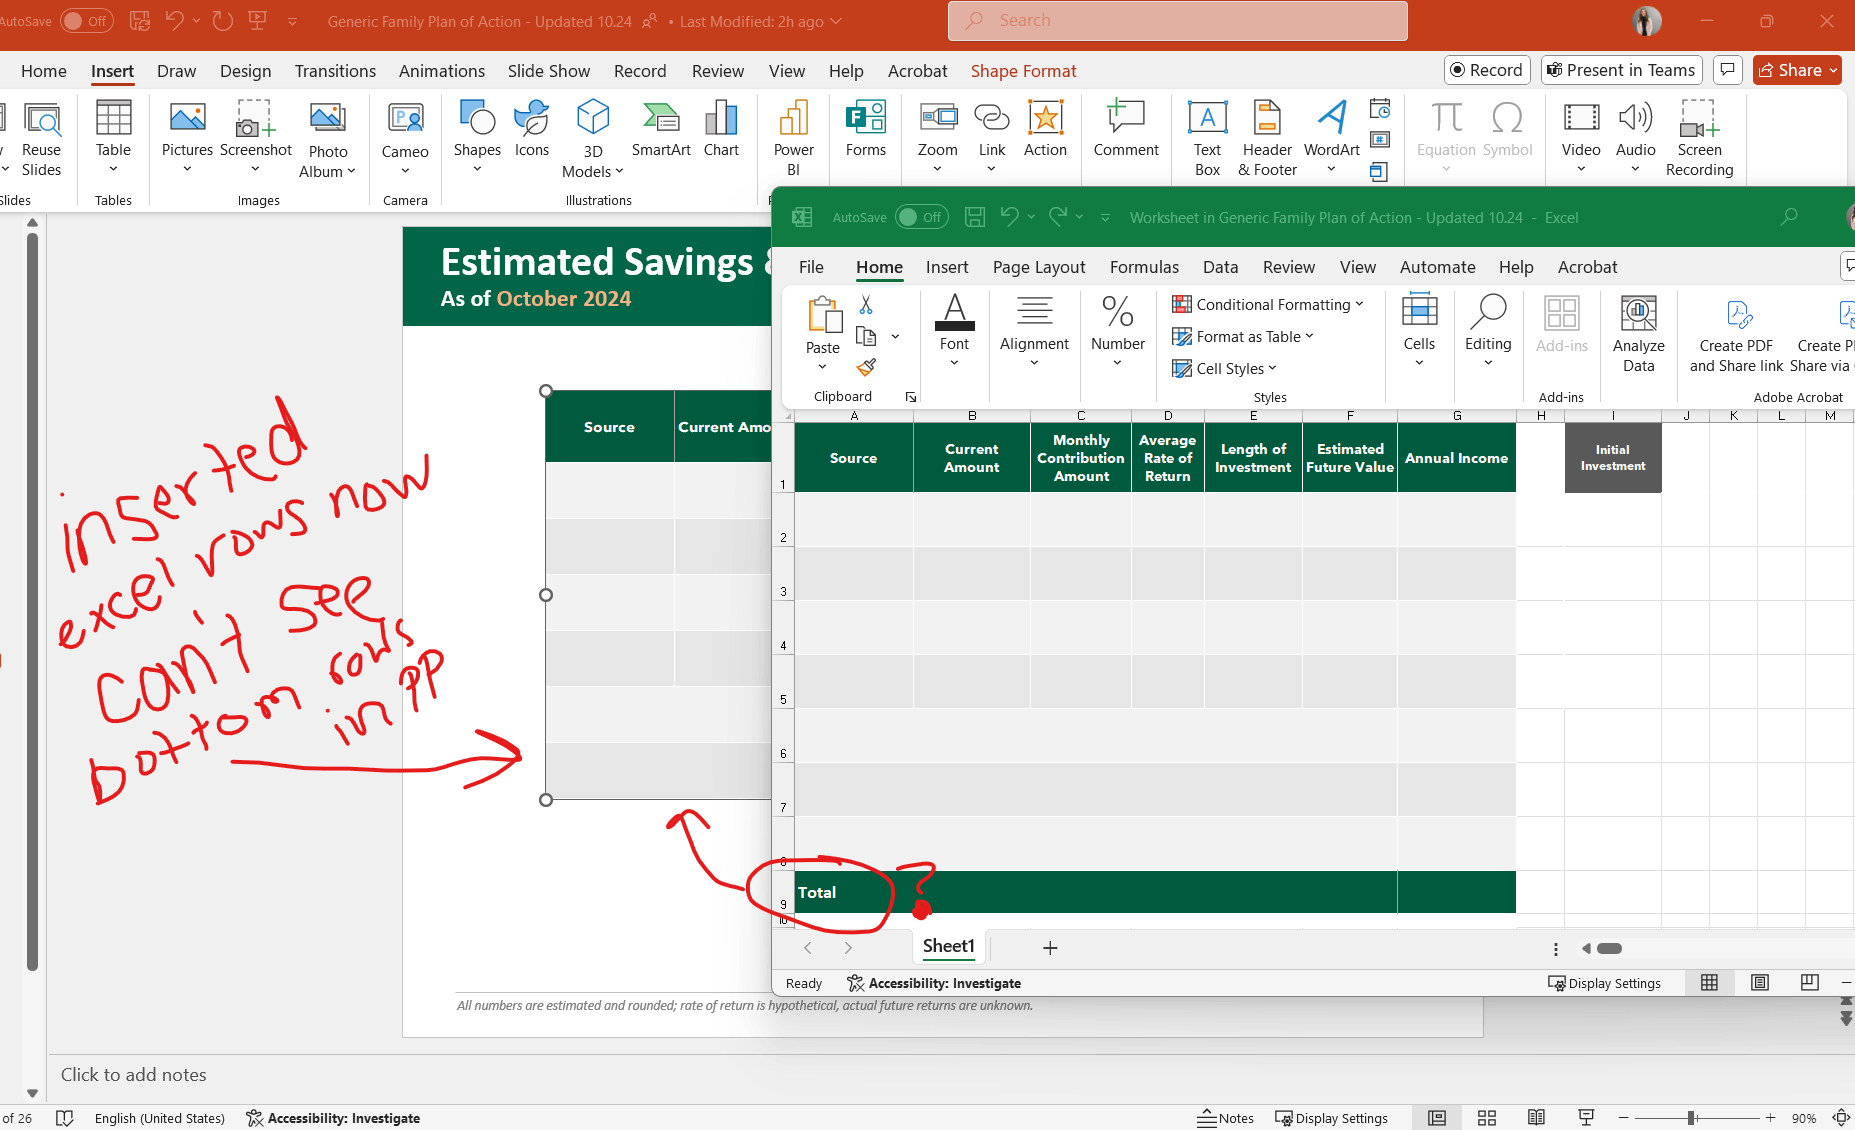
Task: Click Excel horizontal scrollbar thumb
Action: pos(1609,948)
